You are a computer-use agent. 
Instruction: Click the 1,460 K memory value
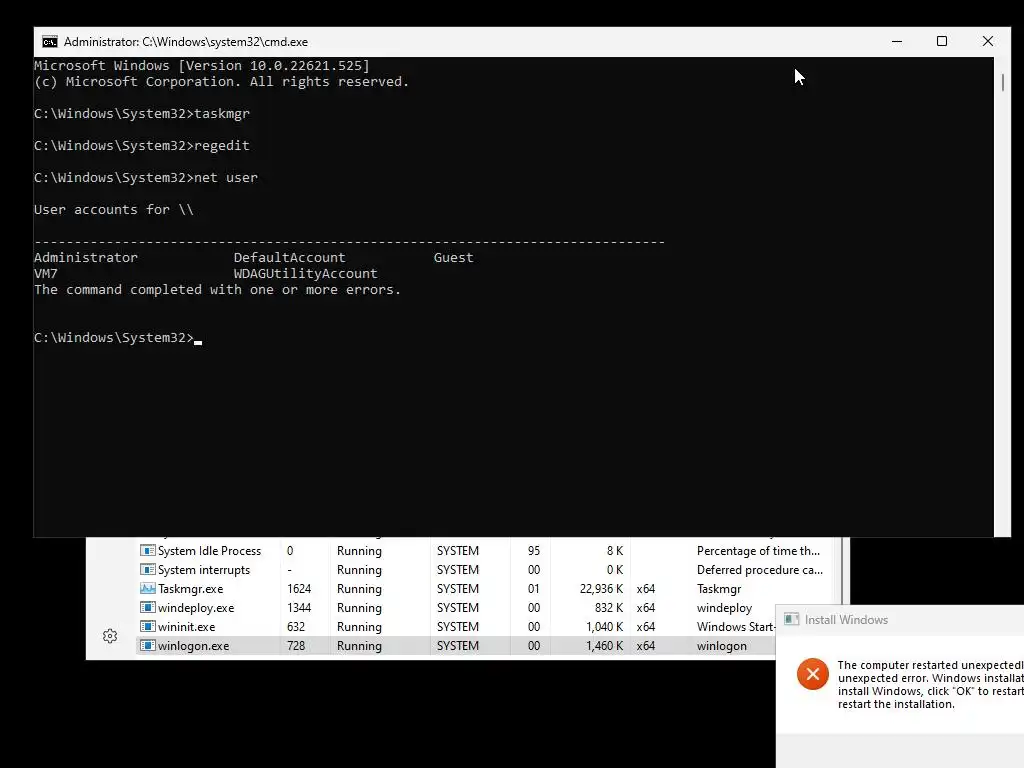click(604, 645)
